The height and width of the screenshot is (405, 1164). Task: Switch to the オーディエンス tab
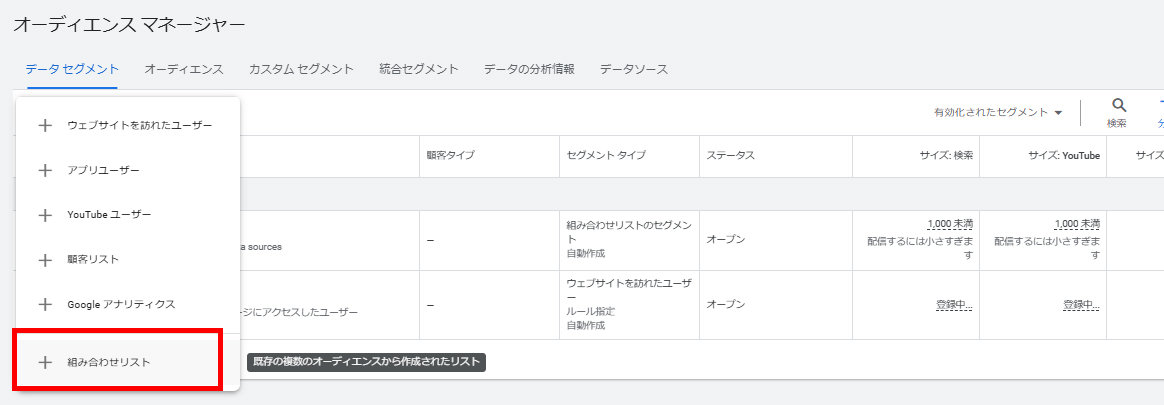point(183,69)
